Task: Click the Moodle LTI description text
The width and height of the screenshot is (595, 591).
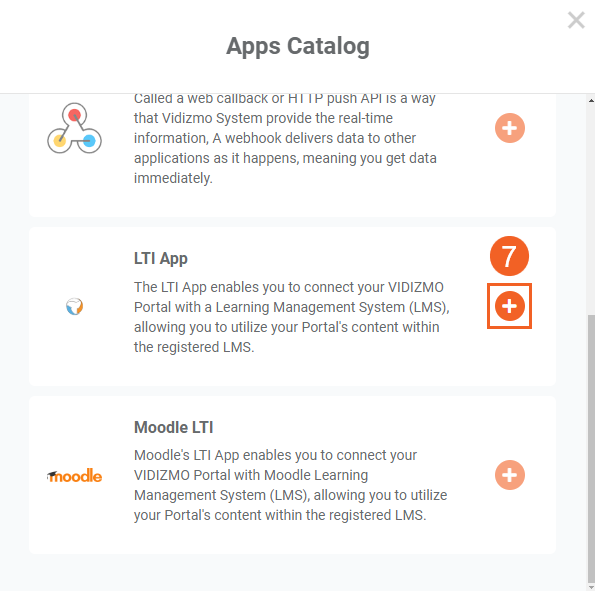Action: 291,485
